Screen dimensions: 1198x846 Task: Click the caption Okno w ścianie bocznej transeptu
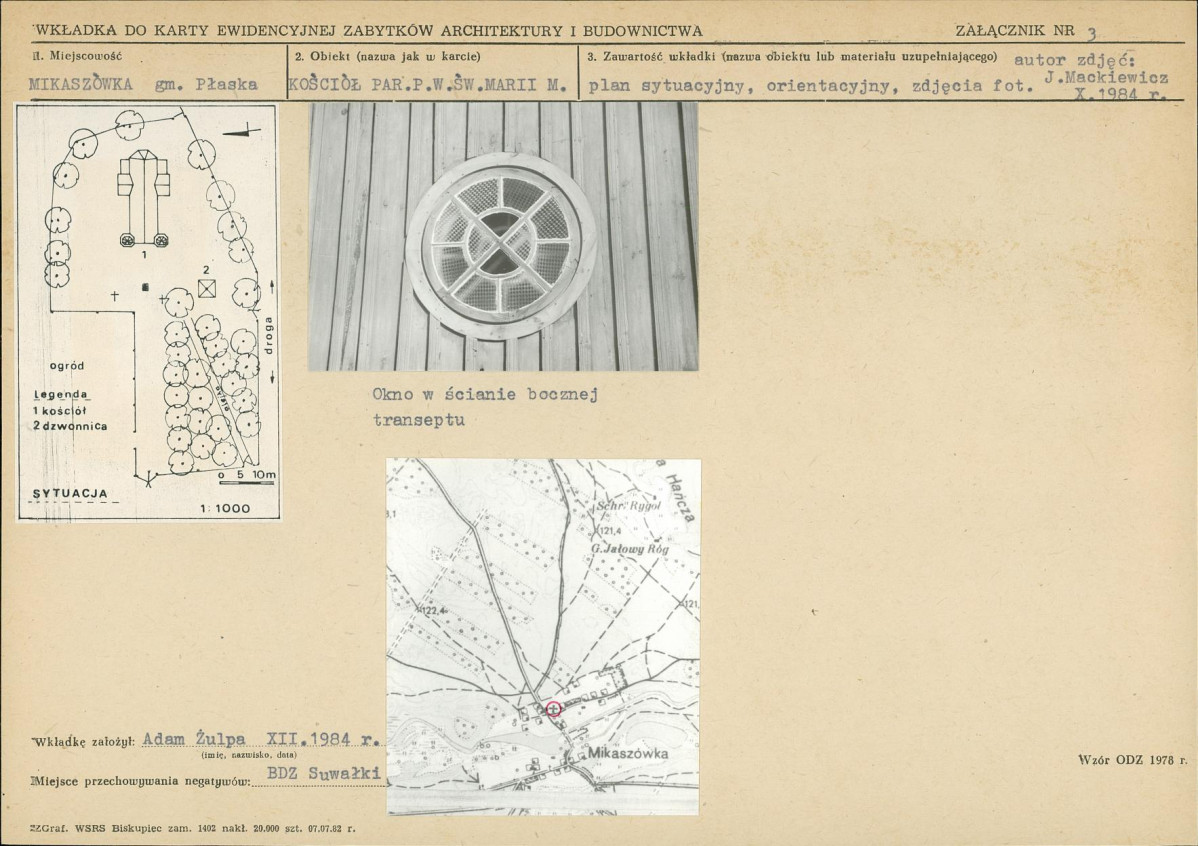click(485, 407)
